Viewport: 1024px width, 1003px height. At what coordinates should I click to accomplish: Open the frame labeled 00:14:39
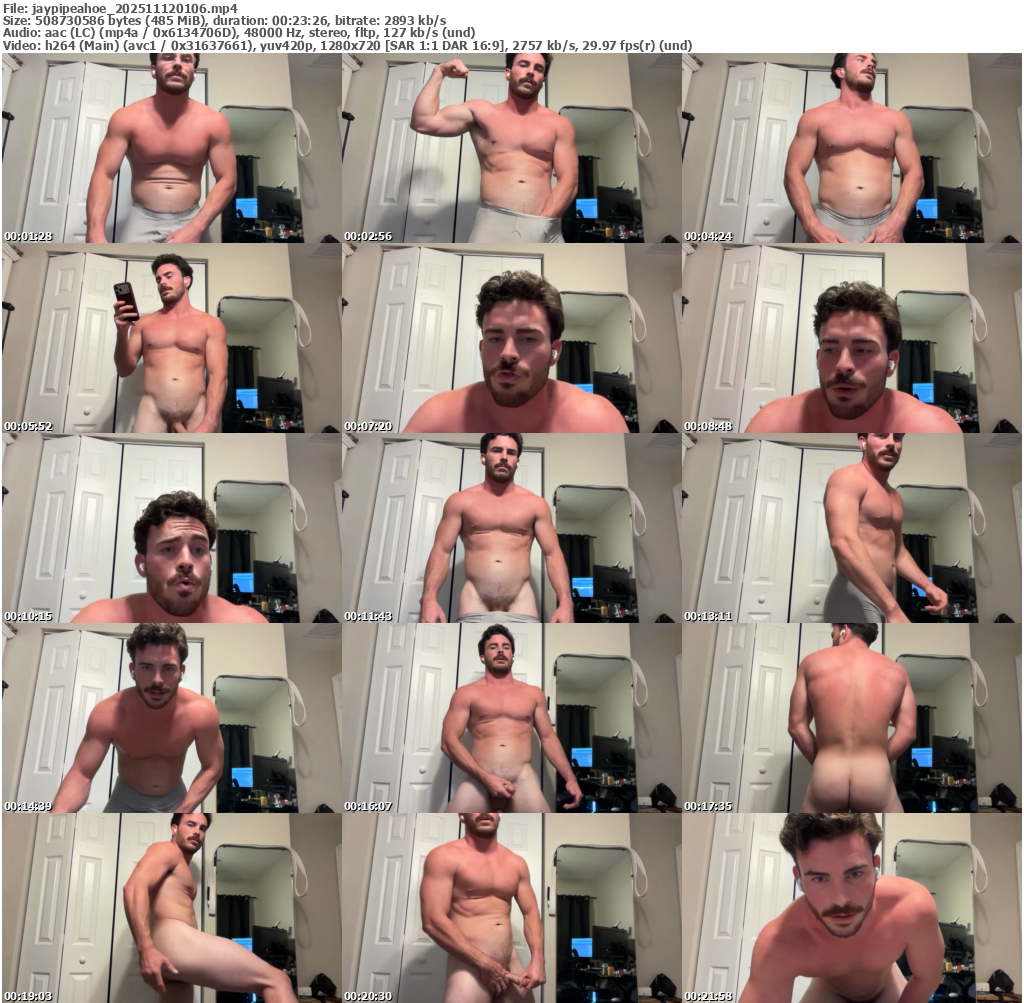pos(171,718)
